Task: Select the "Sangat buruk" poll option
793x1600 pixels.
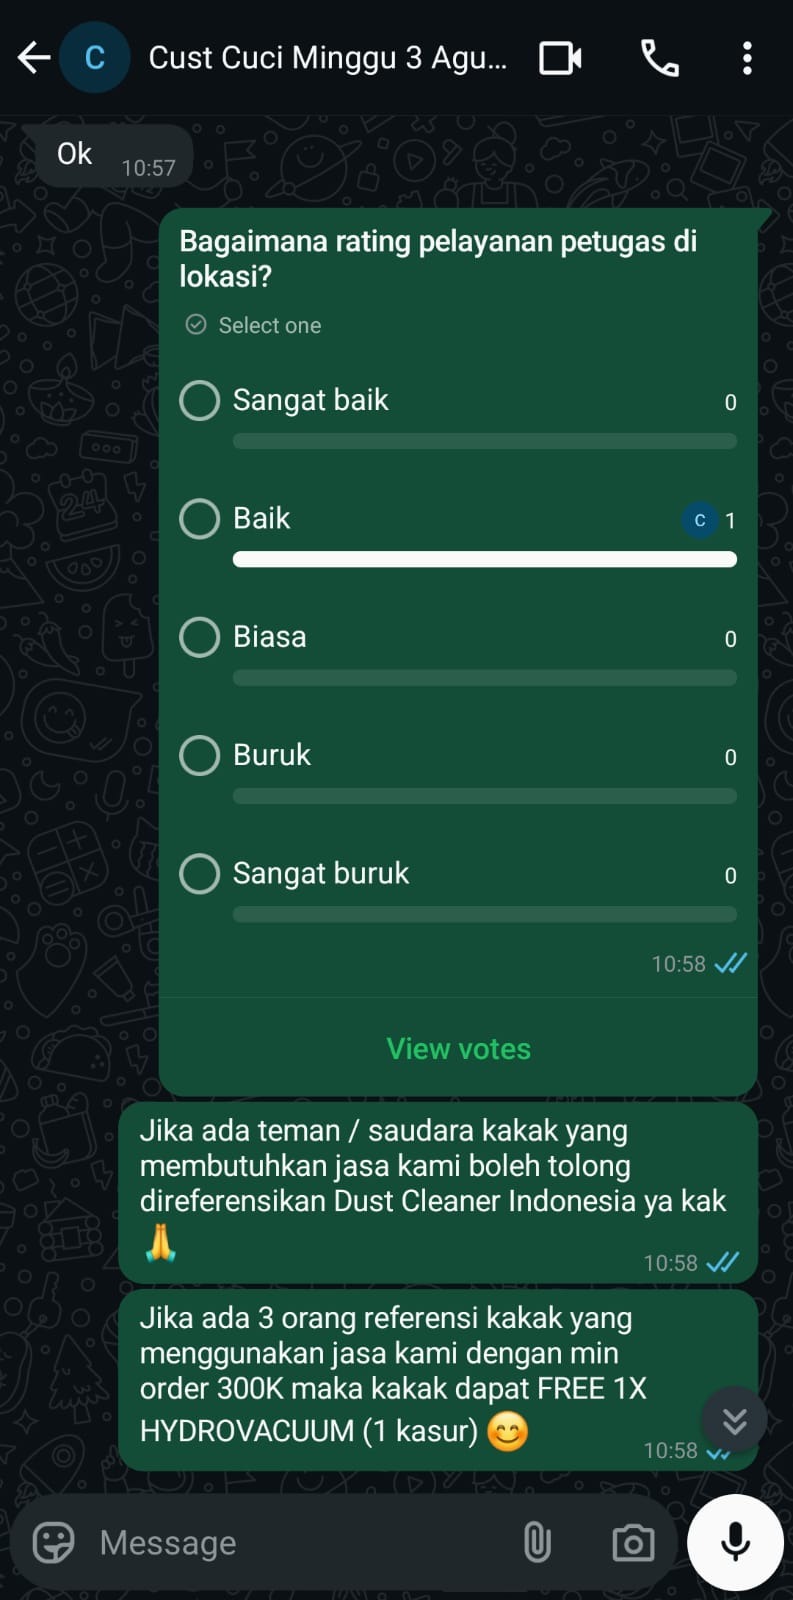Action: tap(458, 886)
